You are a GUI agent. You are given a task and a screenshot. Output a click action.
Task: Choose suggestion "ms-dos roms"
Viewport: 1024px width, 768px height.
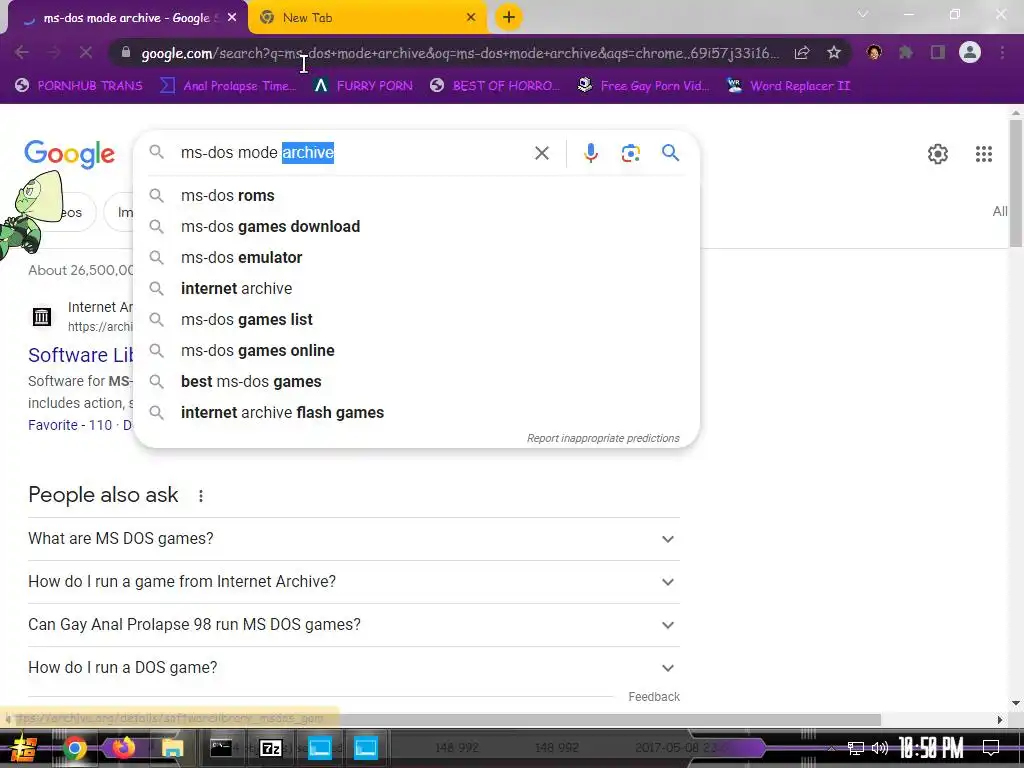click(x=416, y=195)
